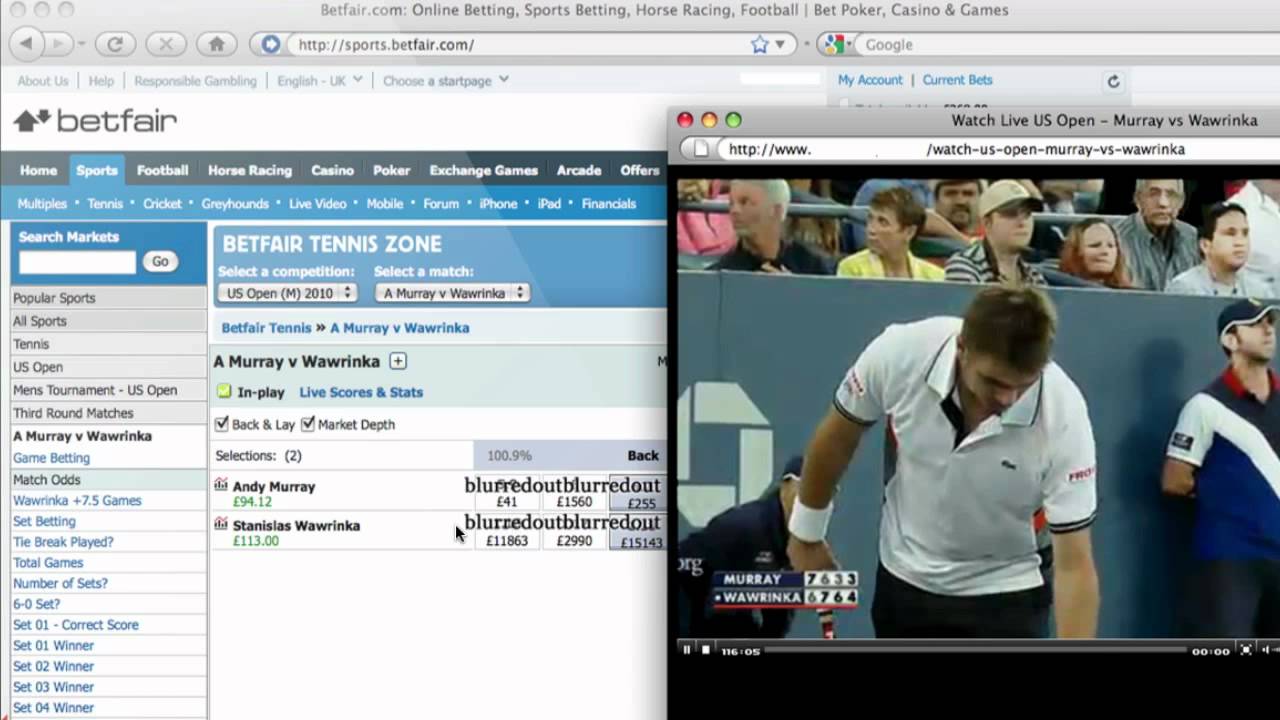Click the stop loading X button
This screenshot has height=720, width=1280.
point(166,44)
